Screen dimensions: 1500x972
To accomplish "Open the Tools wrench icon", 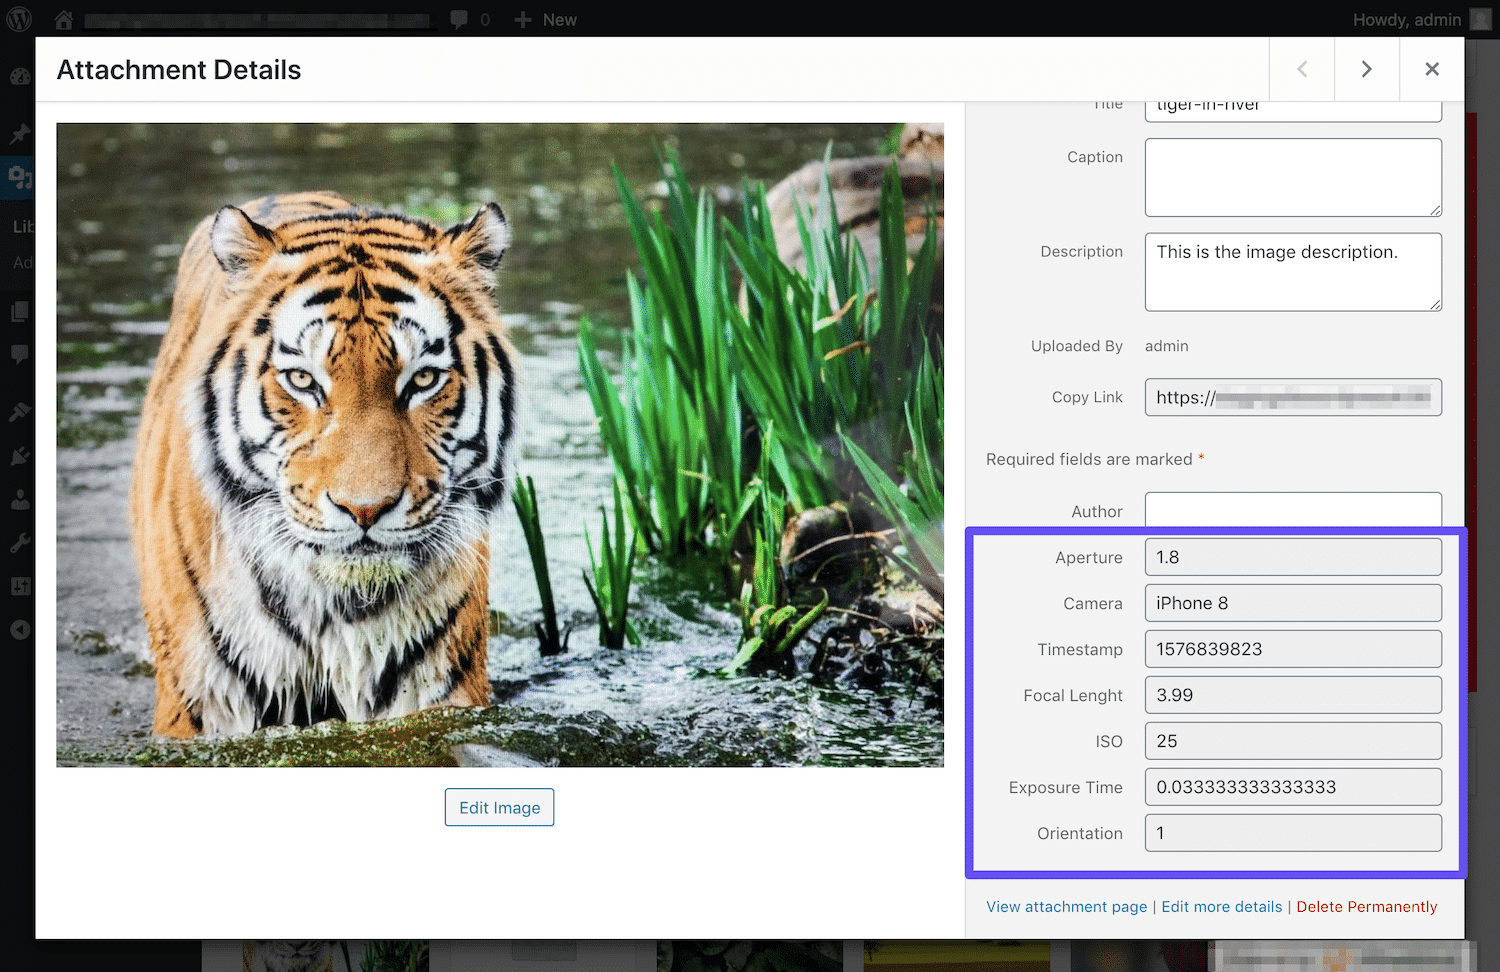I will tap(19, 542).
